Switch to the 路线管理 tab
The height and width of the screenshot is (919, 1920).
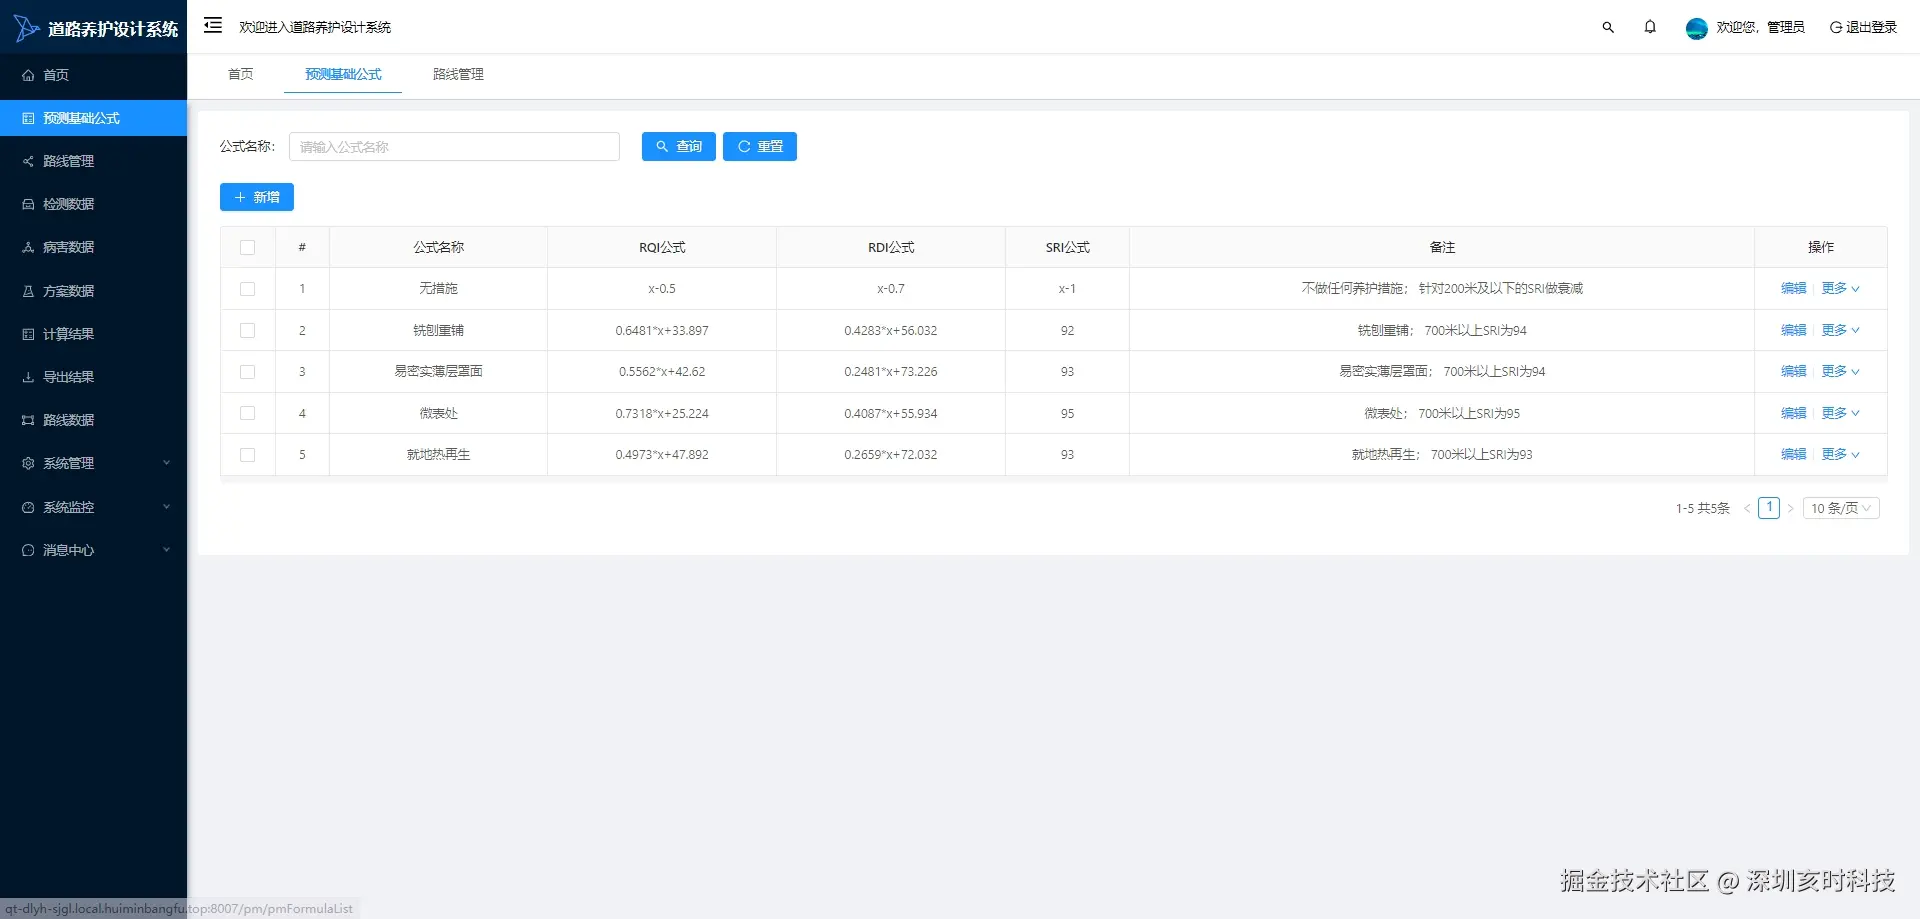pos(458,74)
